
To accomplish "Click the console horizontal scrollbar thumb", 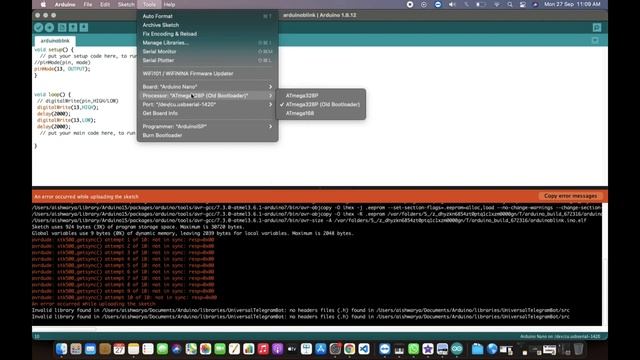I will (x=64, y=328).
